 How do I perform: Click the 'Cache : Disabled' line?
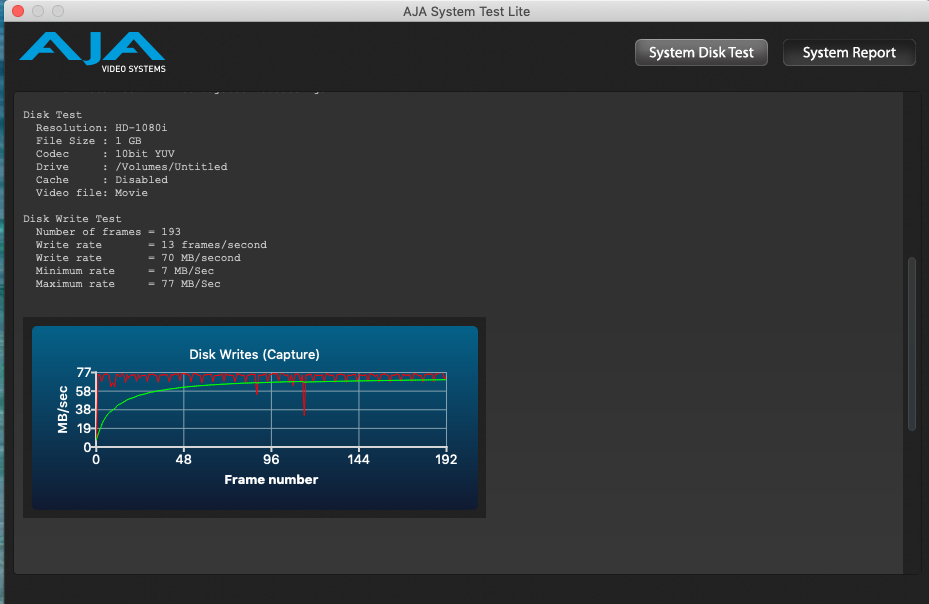coord(102,180)
